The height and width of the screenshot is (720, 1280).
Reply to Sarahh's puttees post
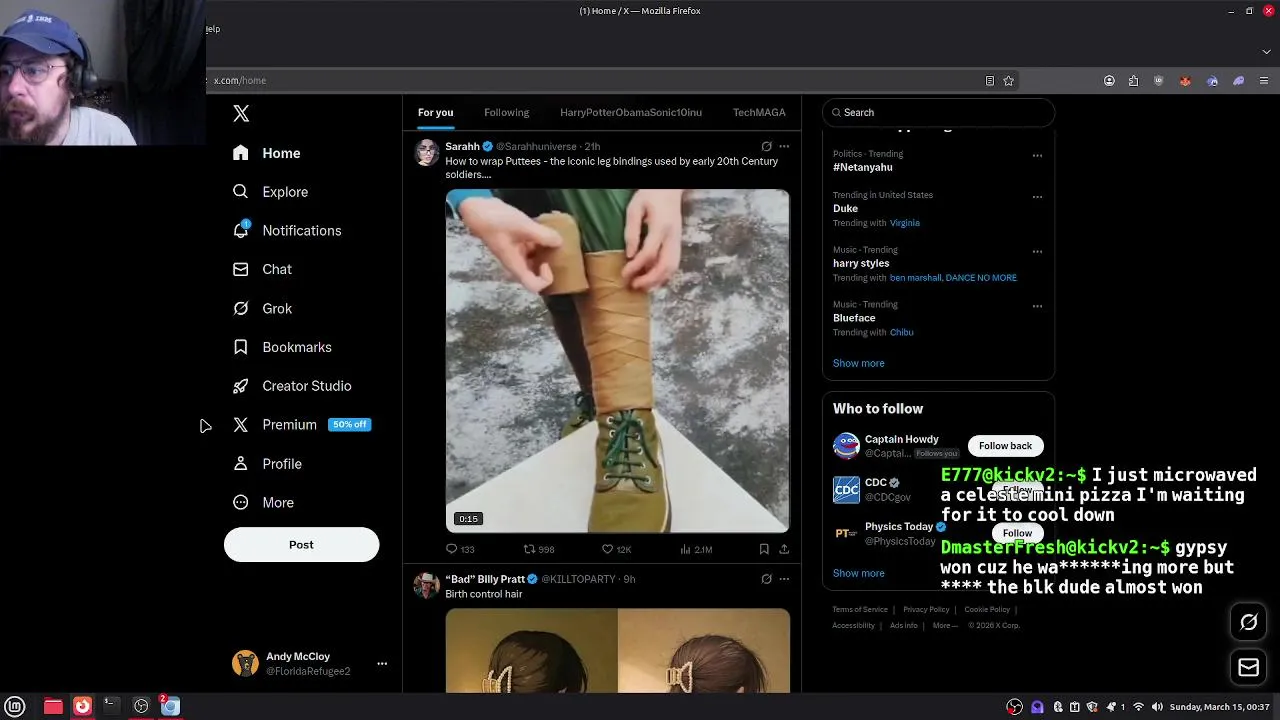460,549
